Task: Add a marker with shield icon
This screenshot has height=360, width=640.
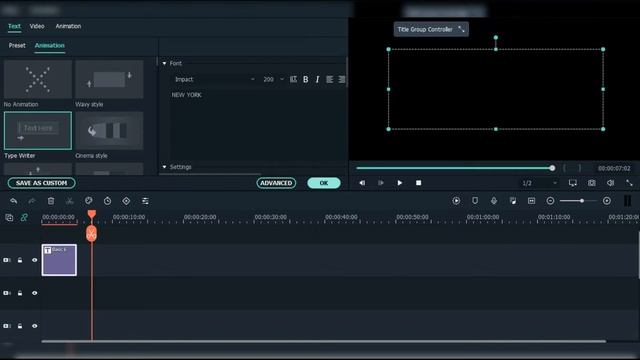Action: (475, 201)
